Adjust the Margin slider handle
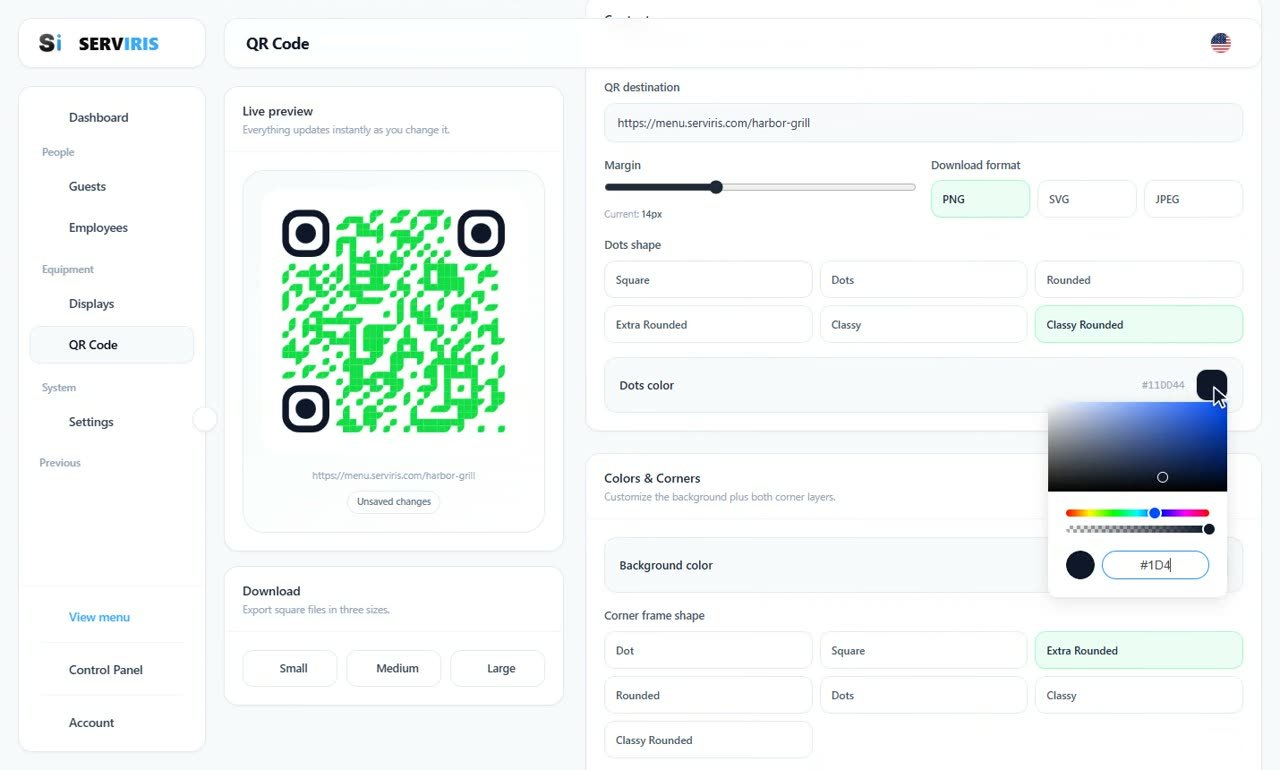This screenshot has height=770, width=1280. click(x=716, y=187)
